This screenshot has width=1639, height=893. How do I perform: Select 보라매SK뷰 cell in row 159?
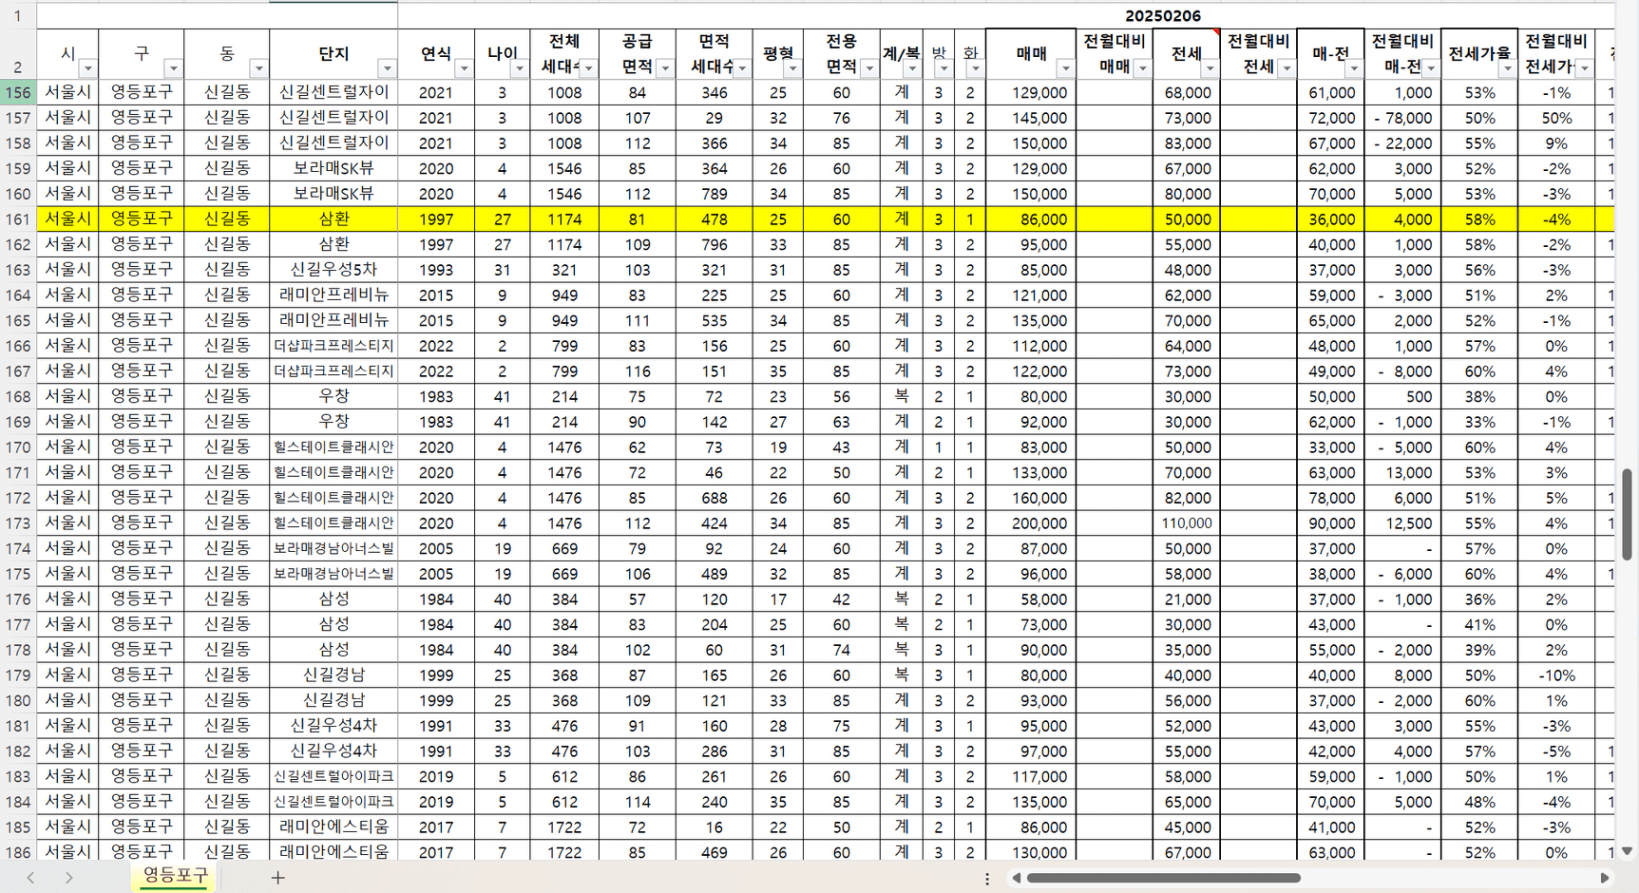tap(334, 168)
